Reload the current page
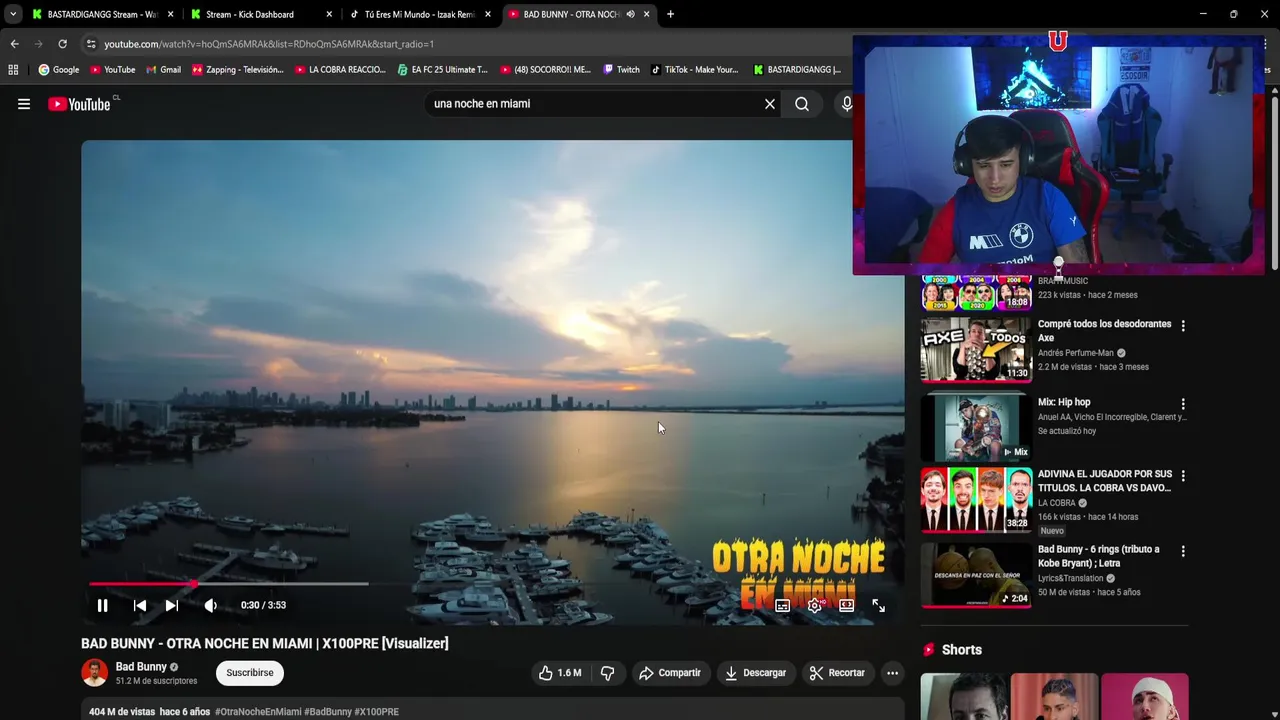 coord(62,44)
